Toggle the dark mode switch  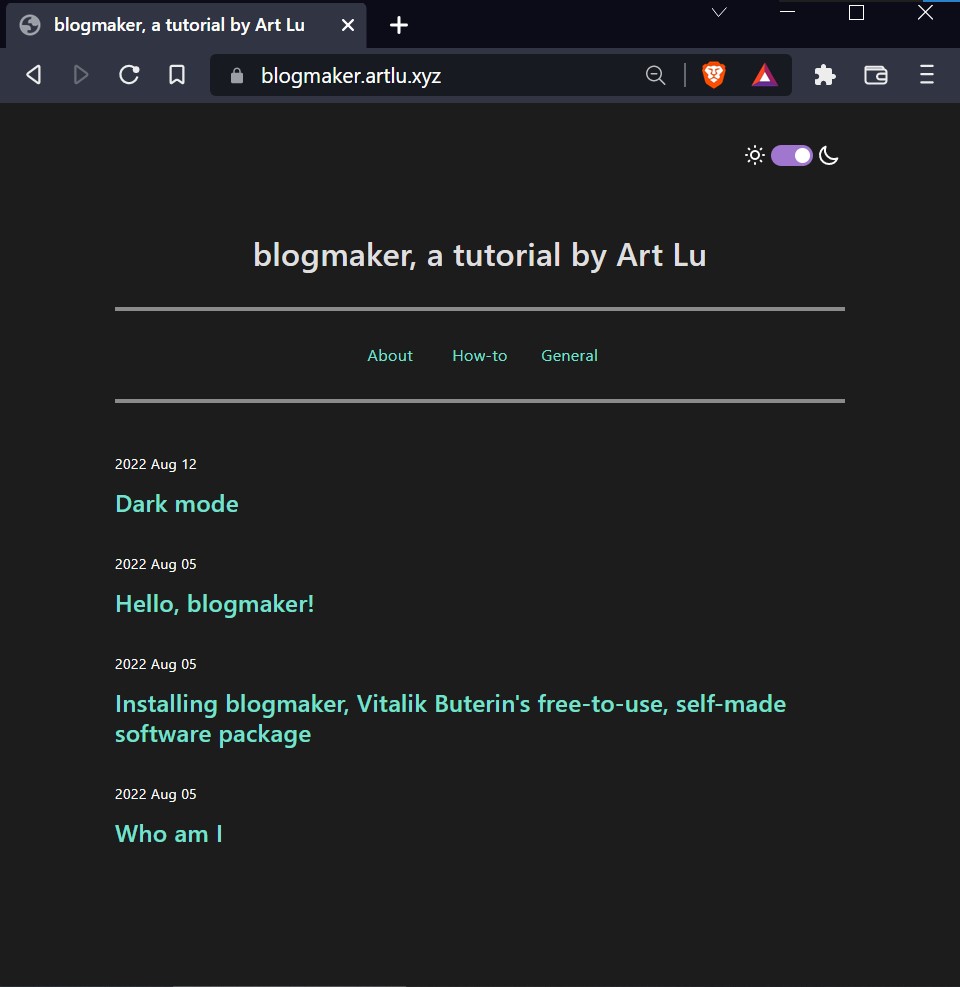tap(791, 155)
